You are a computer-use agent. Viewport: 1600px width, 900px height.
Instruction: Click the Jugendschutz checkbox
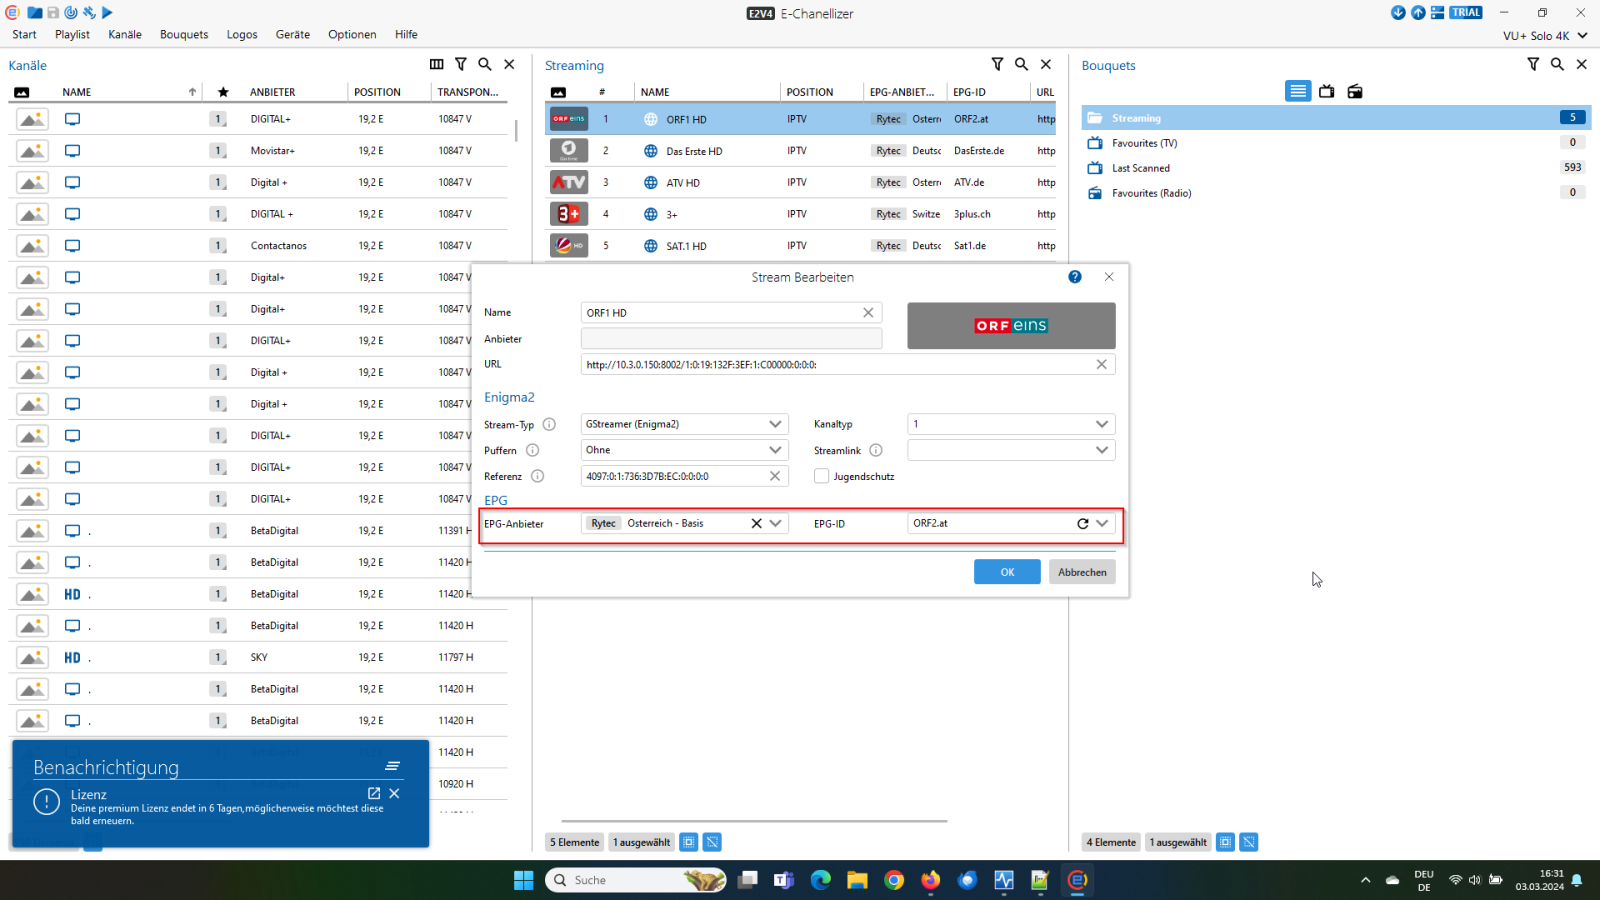(821, 476)
